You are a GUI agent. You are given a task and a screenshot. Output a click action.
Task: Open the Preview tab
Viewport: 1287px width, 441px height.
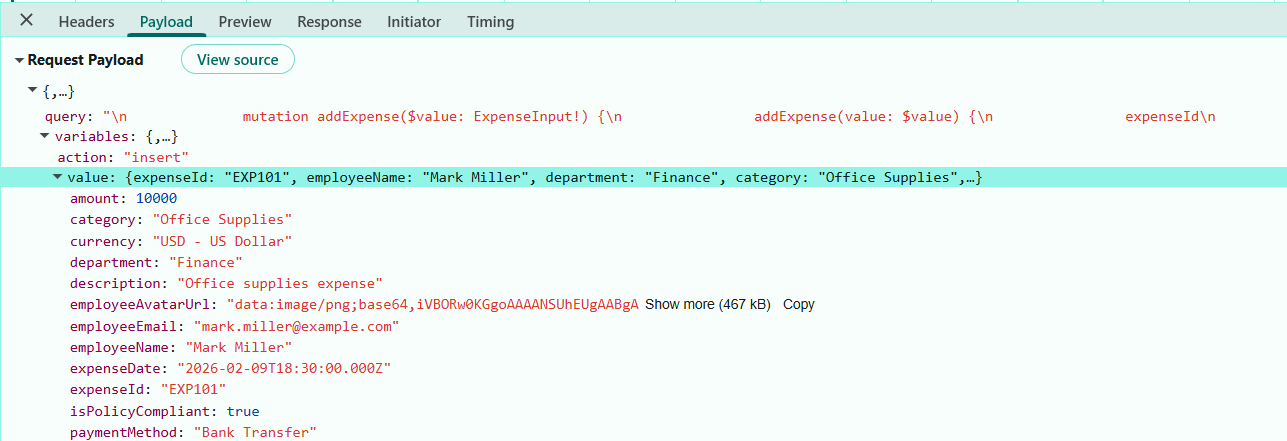[245, 21]
